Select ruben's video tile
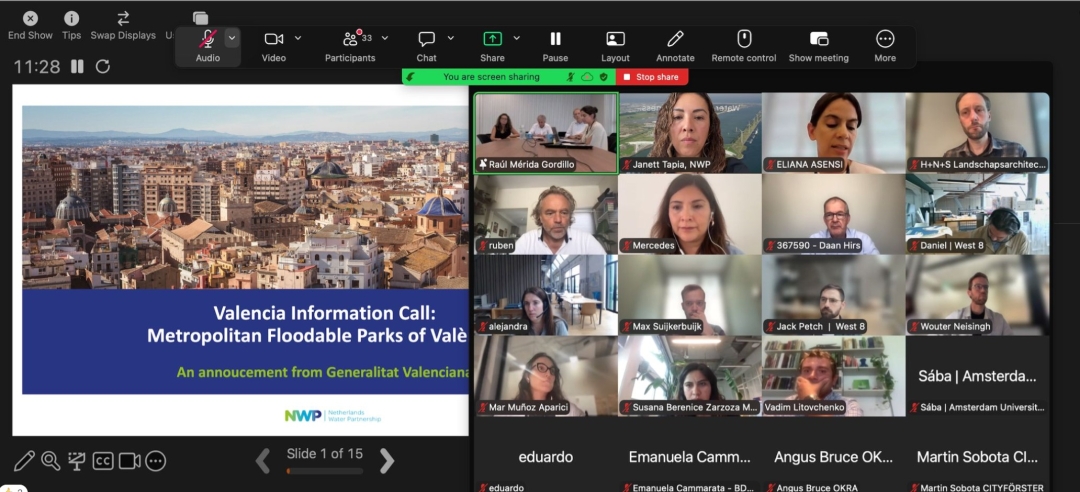 coord(546,214)
